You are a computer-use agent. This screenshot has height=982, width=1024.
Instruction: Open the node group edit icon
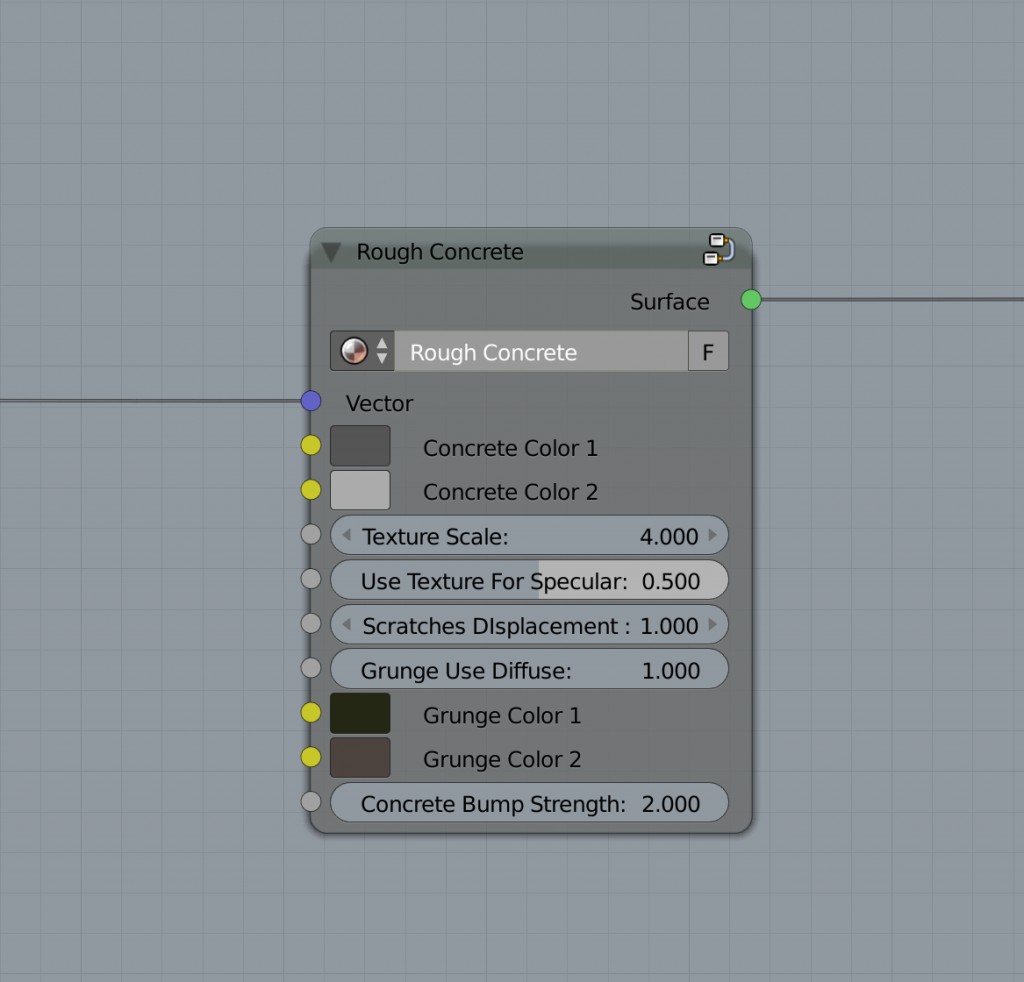(717, 250)
